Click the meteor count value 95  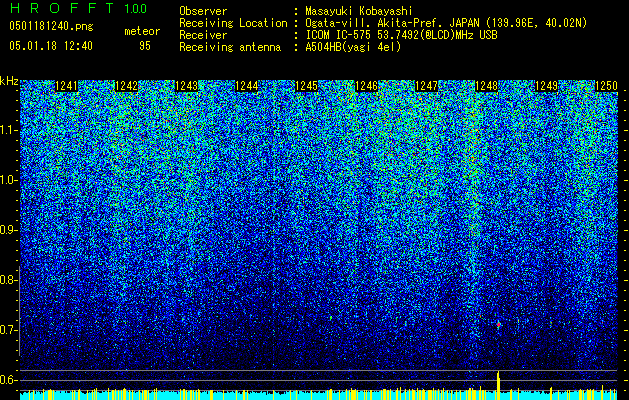click(145, 46)
